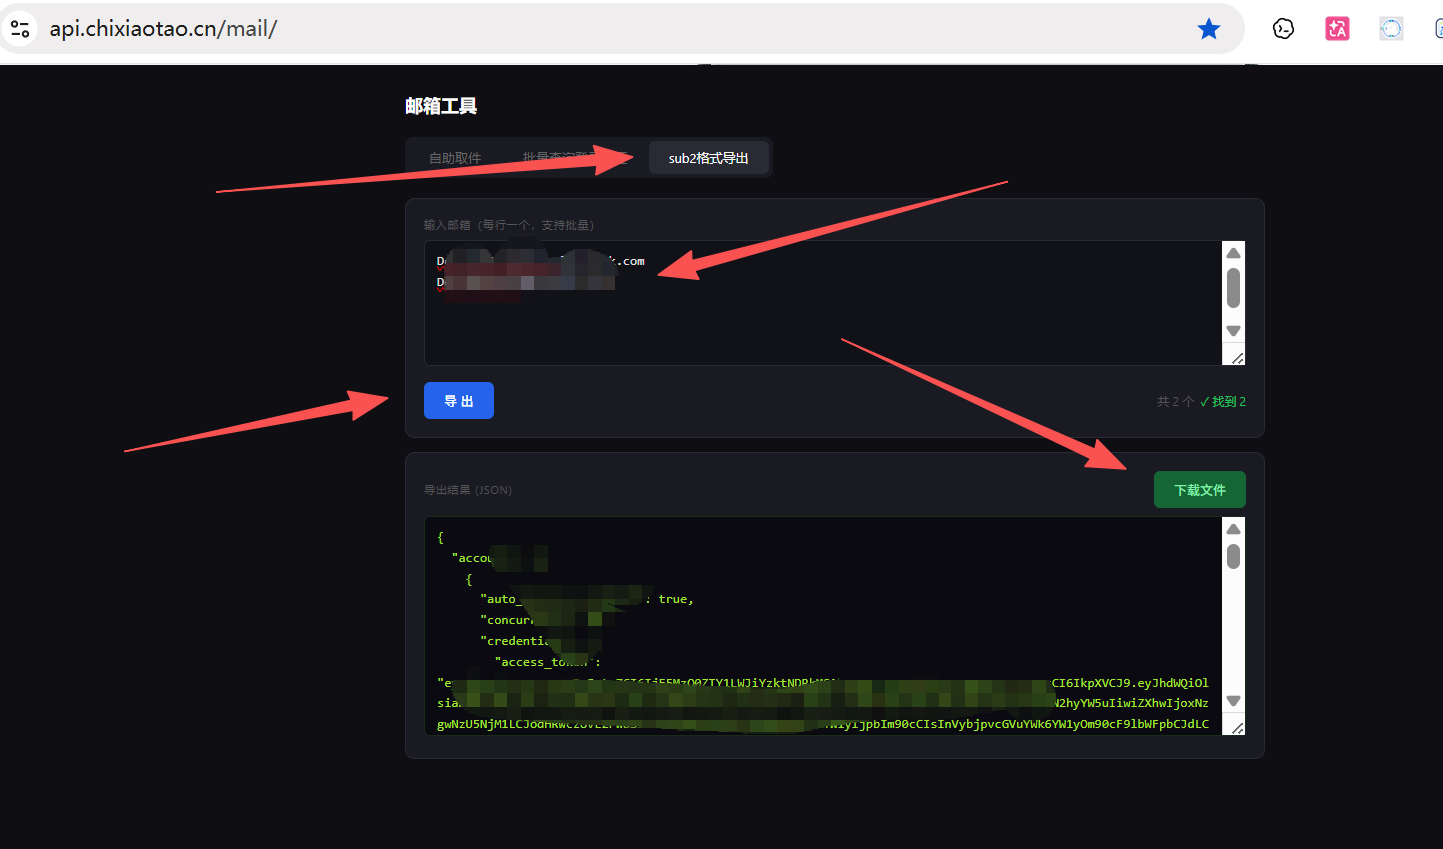Open the partially hidden middle 批量查询 tab
The height and width of the screenshot is (849, 1443).
pos(573,158)
